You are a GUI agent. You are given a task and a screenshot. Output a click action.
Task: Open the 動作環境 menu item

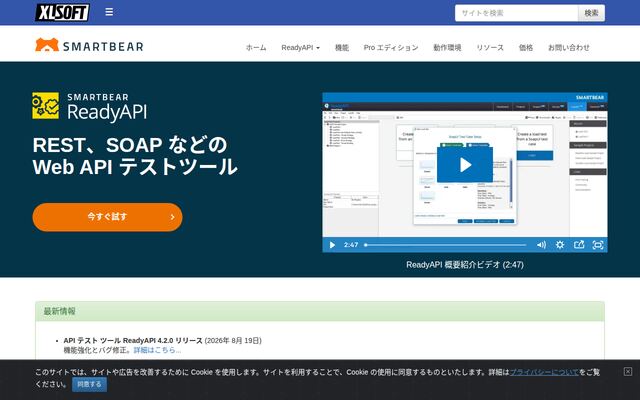pos(447,47)
